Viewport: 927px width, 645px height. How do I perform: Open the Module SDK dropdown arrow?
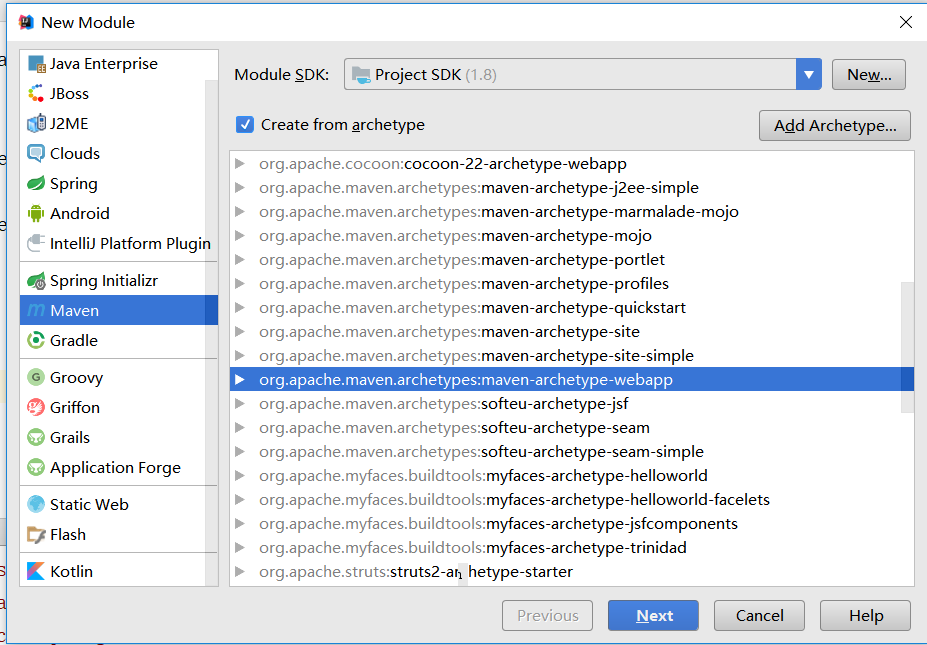pos(808,74)
